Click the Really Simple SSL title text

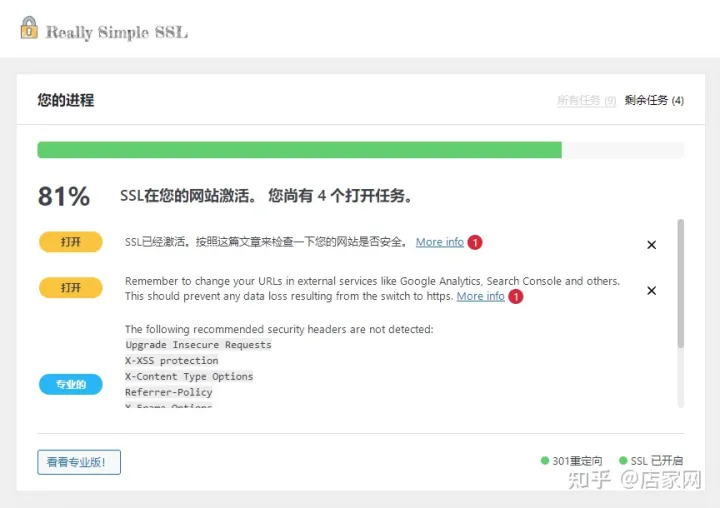(x=117, y=33)
